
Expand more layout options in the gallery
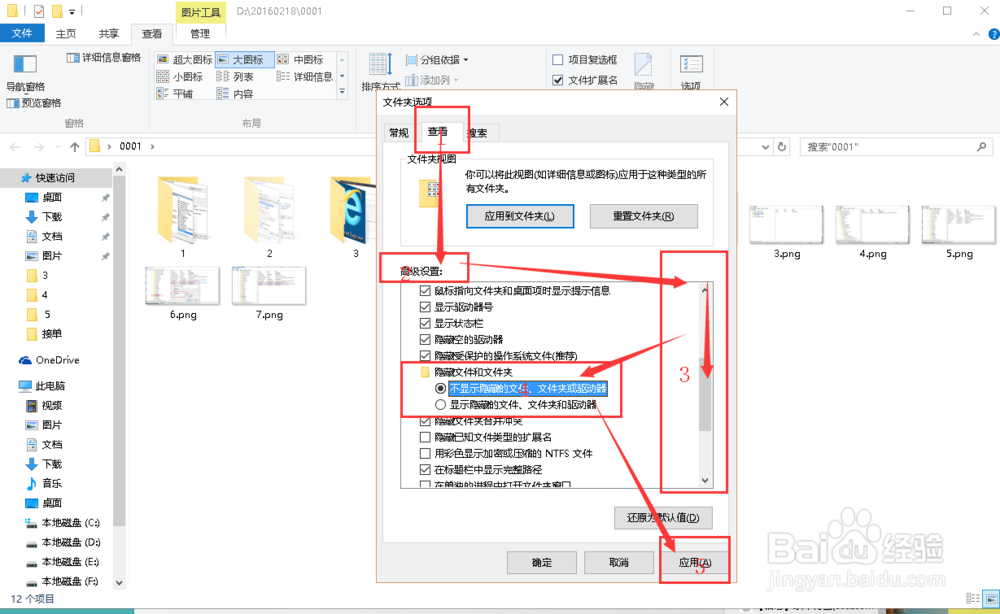[341, 88]
